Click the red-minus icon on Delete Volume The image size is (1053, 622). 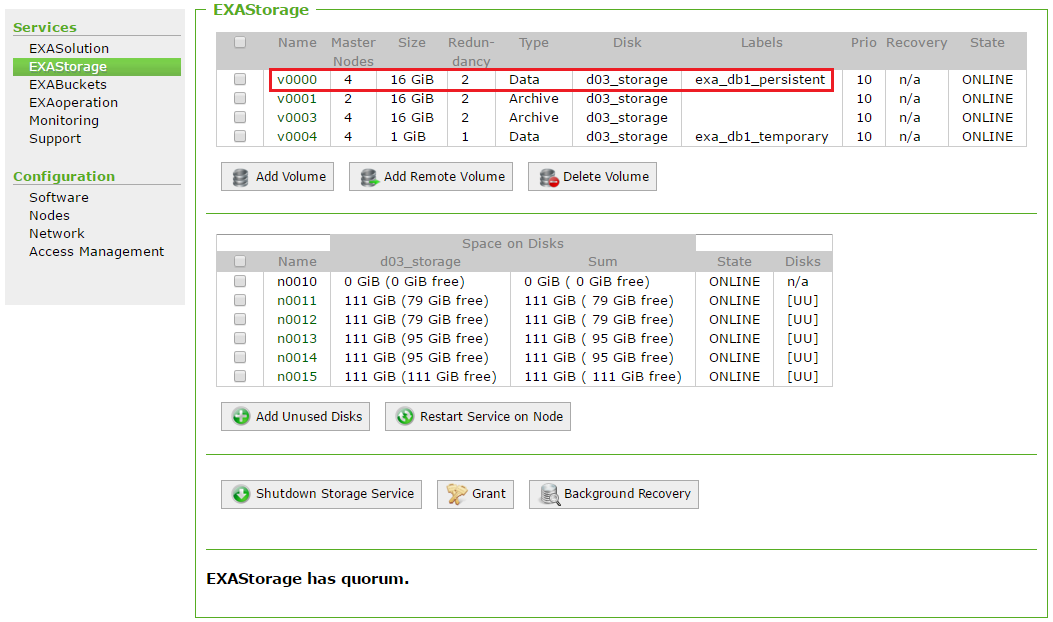[549, 177]
